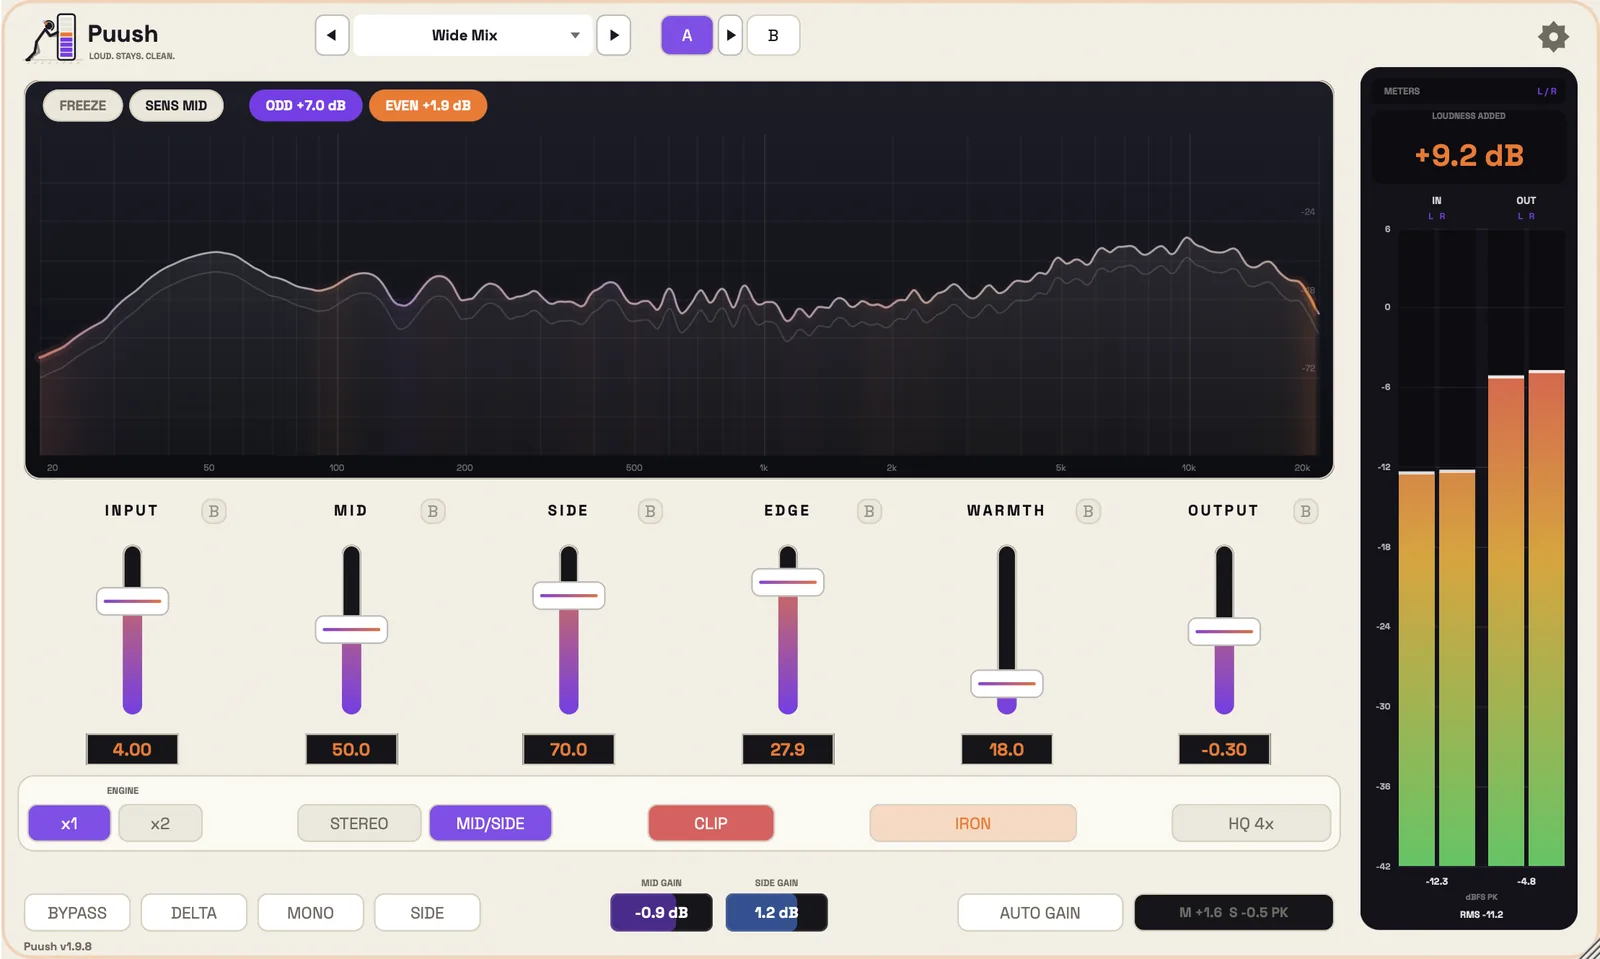Toggle the CLIP button
Viewport: 1600px width, 959px height.
click(711, 823)
